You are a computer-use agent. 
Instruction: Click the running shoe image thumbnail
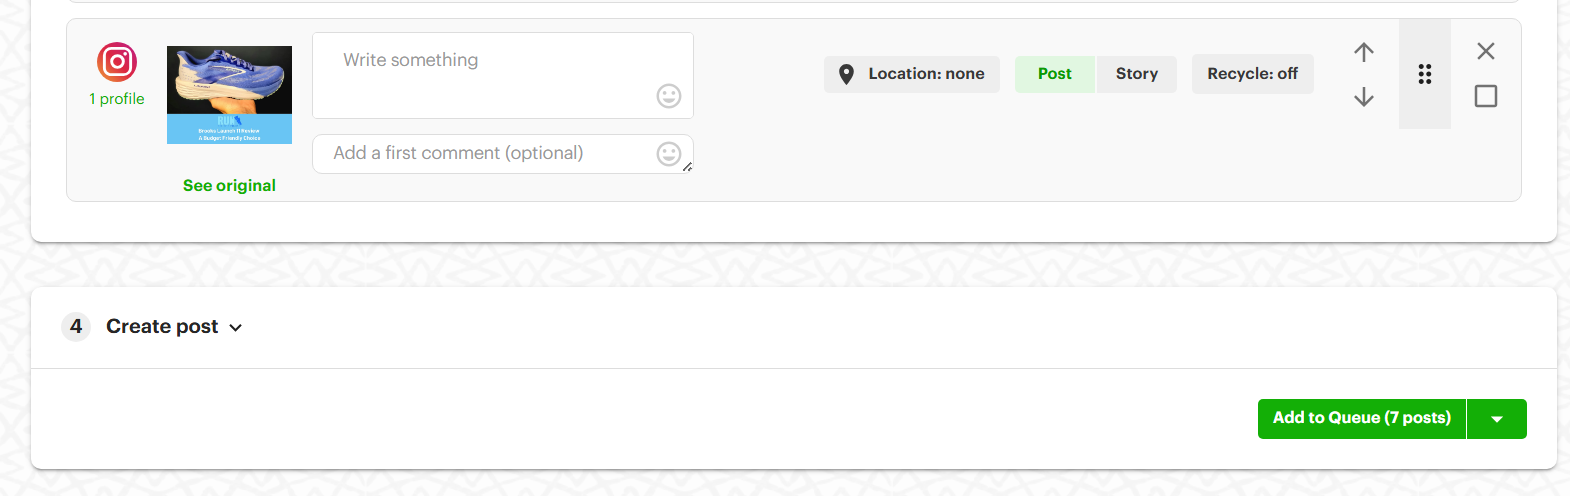coord(229,95)
